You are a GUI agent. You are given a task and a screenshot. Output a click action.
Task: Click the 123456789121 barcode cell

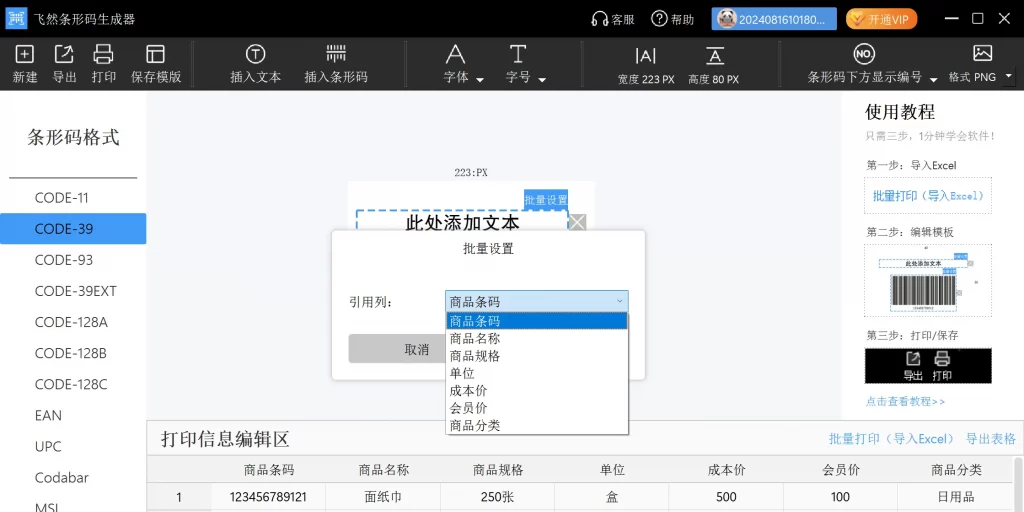[x=268, y=497]
